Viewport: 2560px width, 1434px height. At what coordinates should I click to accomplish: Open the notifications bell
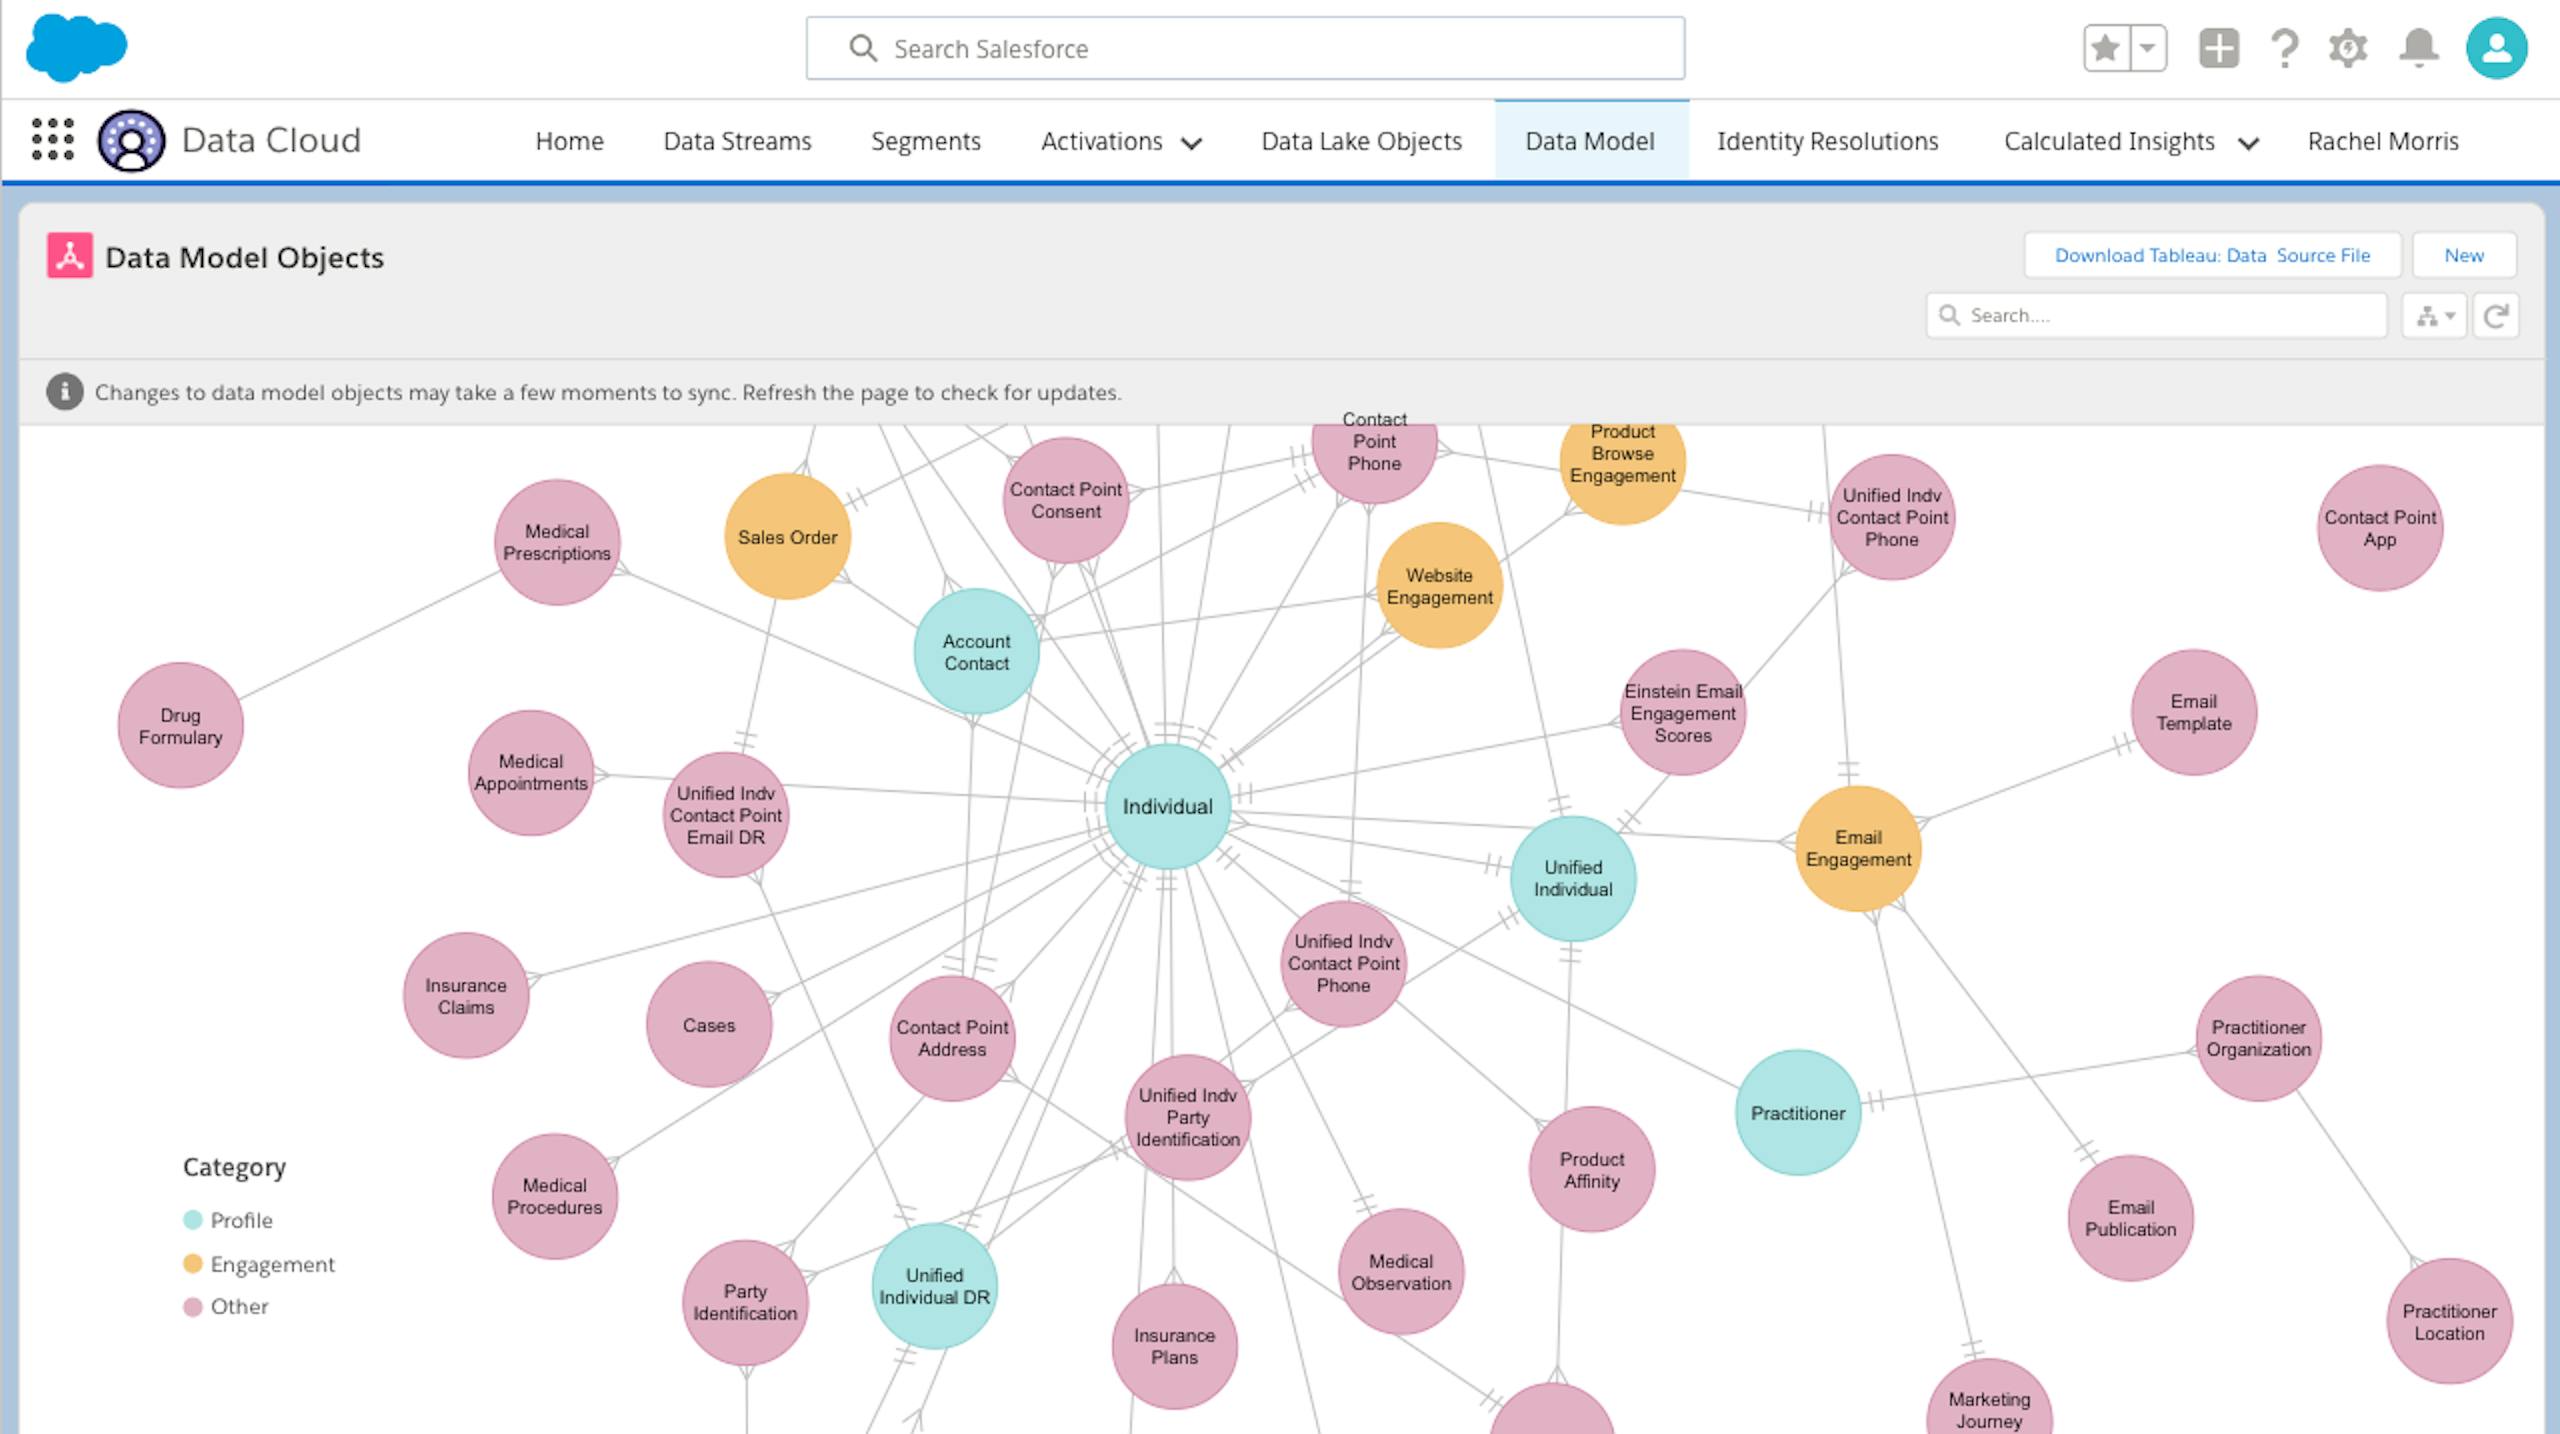click(x=2418, y=48)
